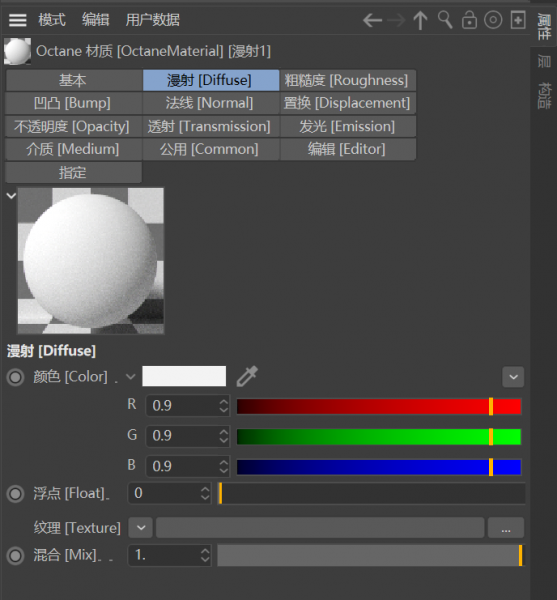
Task: Go back with the left arrow icon
Action: tap(372, 20)
